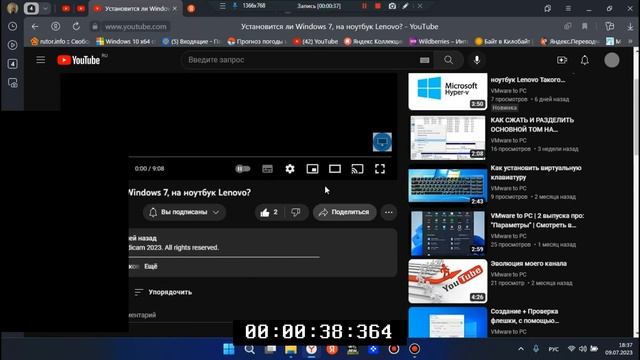Go to YouTube home via logo
The height and width of the screenshot is (360, 640).
[x=79, y=60]
